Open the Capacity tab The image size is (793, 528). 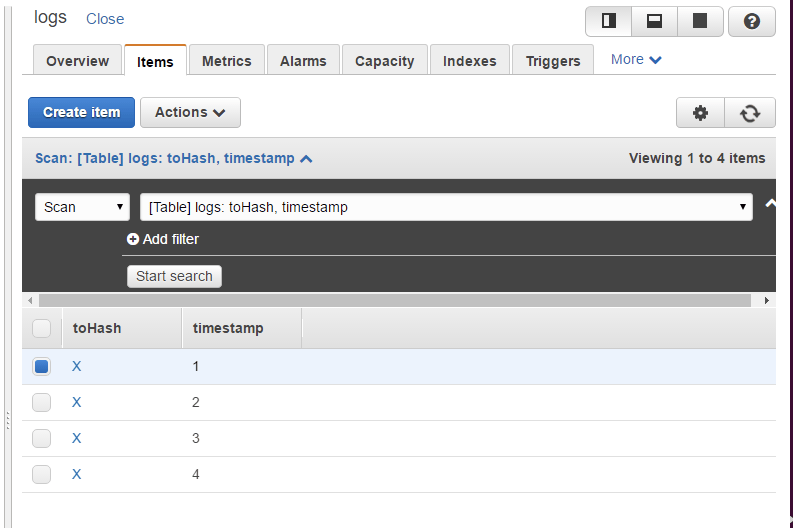pyautogui.click(x=385, y=61)
